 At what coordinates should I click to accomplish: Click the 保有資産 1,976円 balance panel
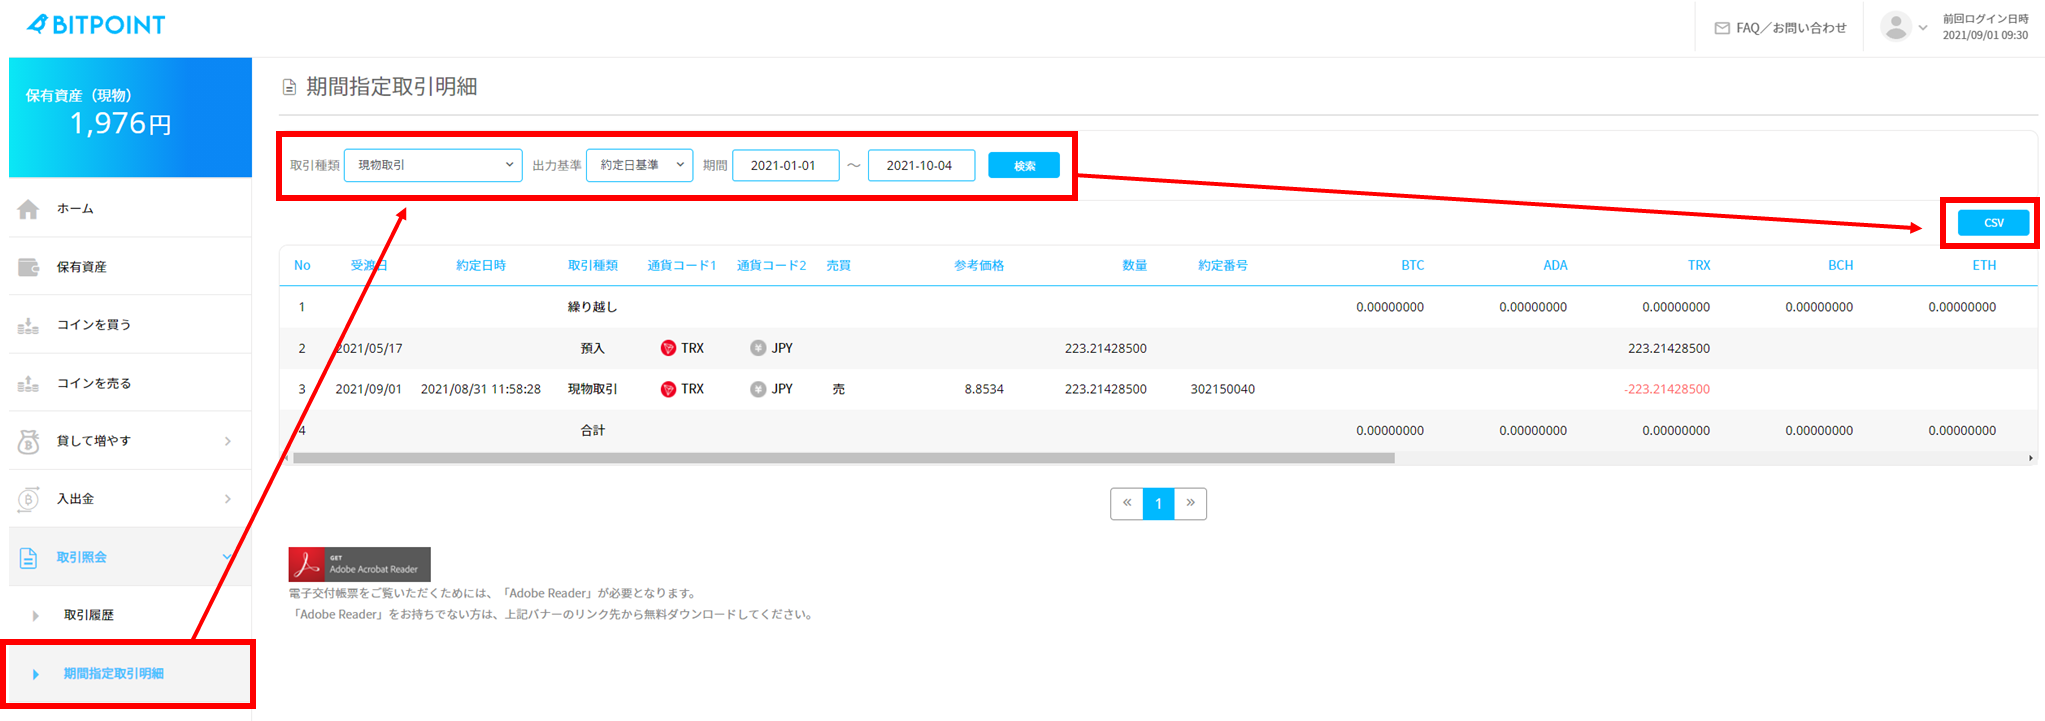130,117
